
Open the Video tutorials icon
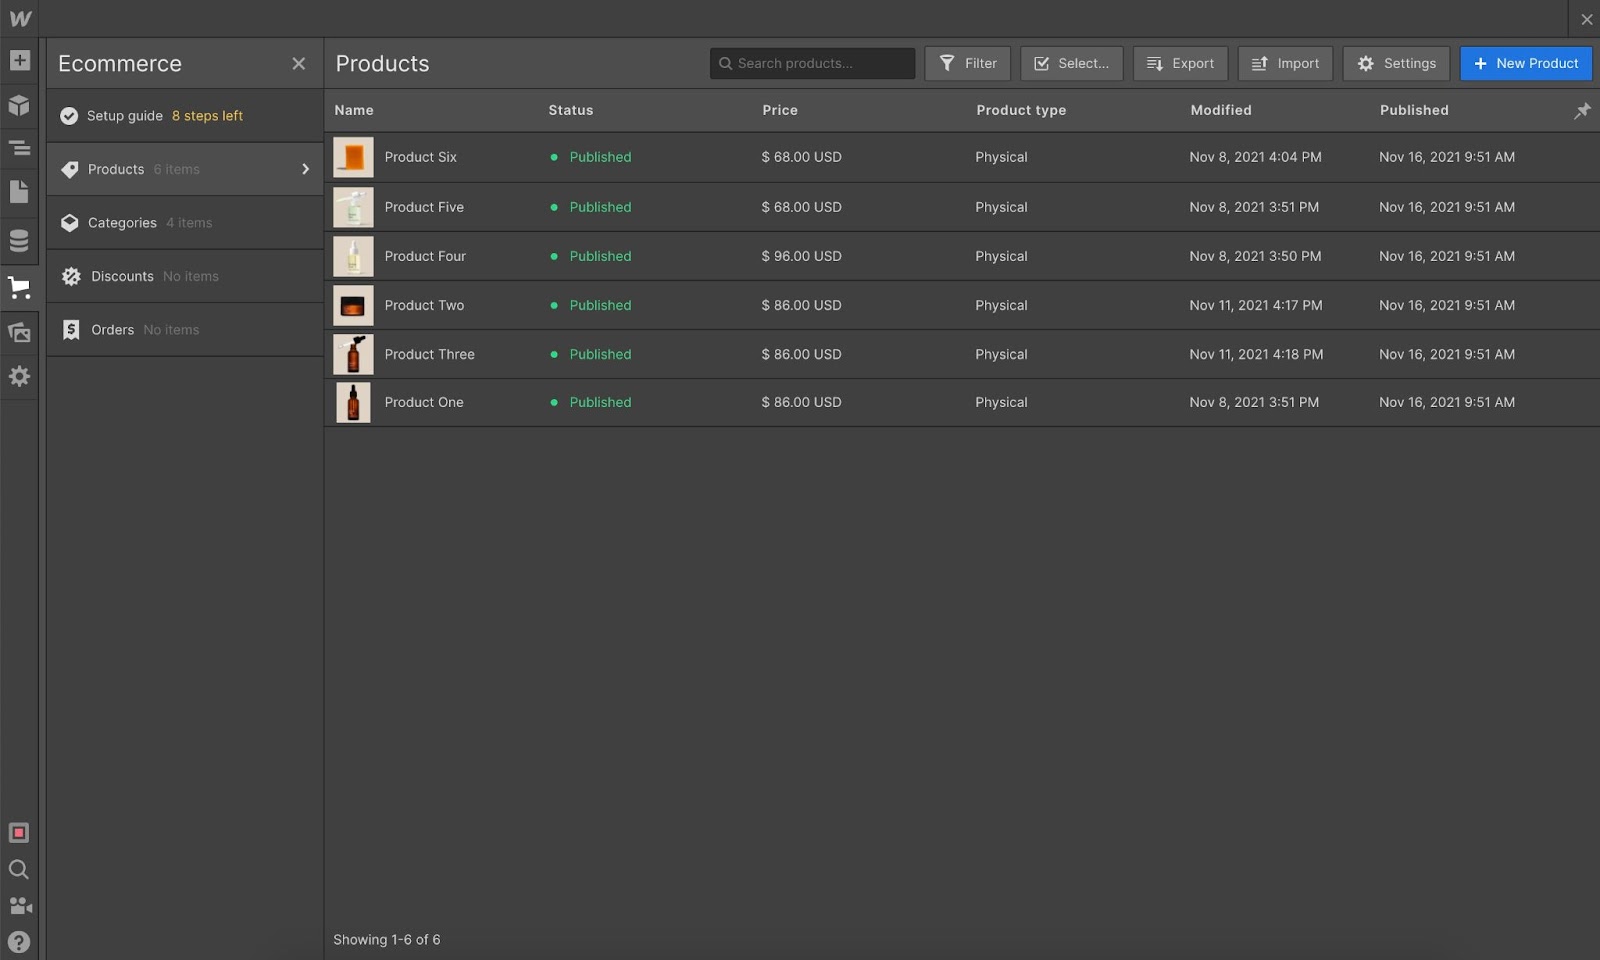click(19, 906)
